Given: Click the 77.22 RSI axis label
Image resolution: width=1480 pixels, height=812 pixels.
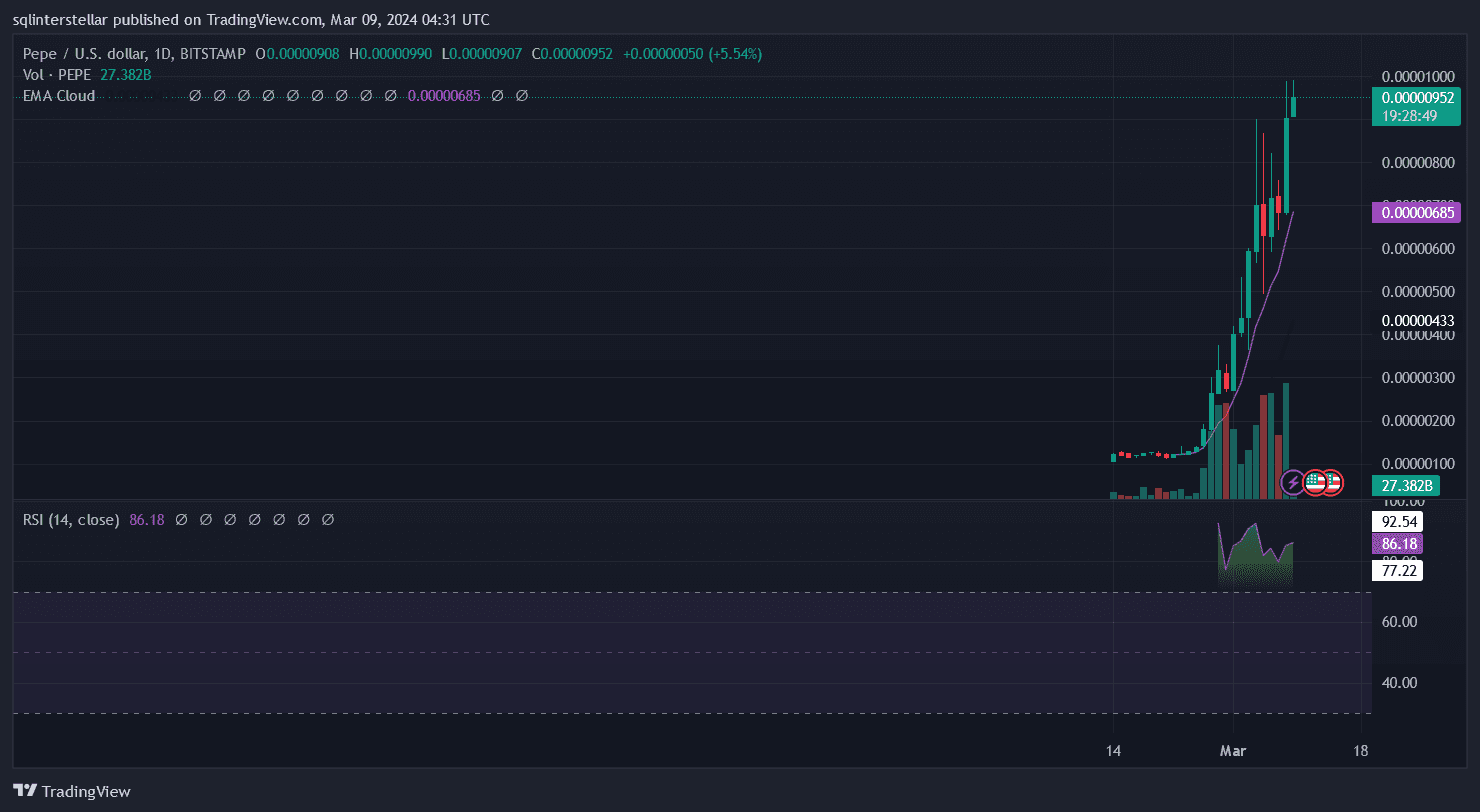Looking at the screenshot, I should tap(1398, 570).
